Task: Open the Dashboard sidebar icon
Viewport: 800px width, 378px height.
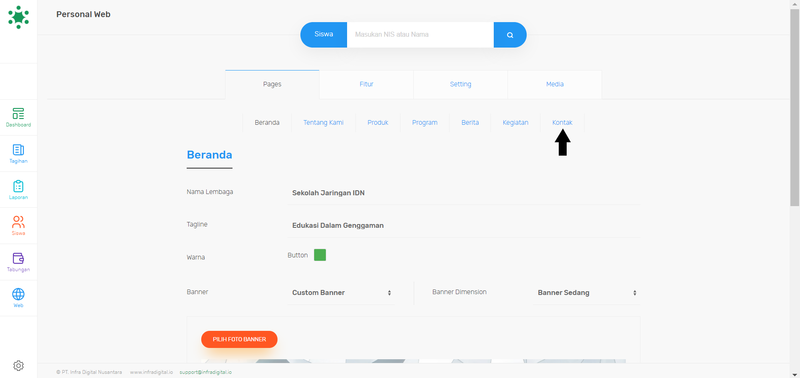Action: (x=18, y=113)
